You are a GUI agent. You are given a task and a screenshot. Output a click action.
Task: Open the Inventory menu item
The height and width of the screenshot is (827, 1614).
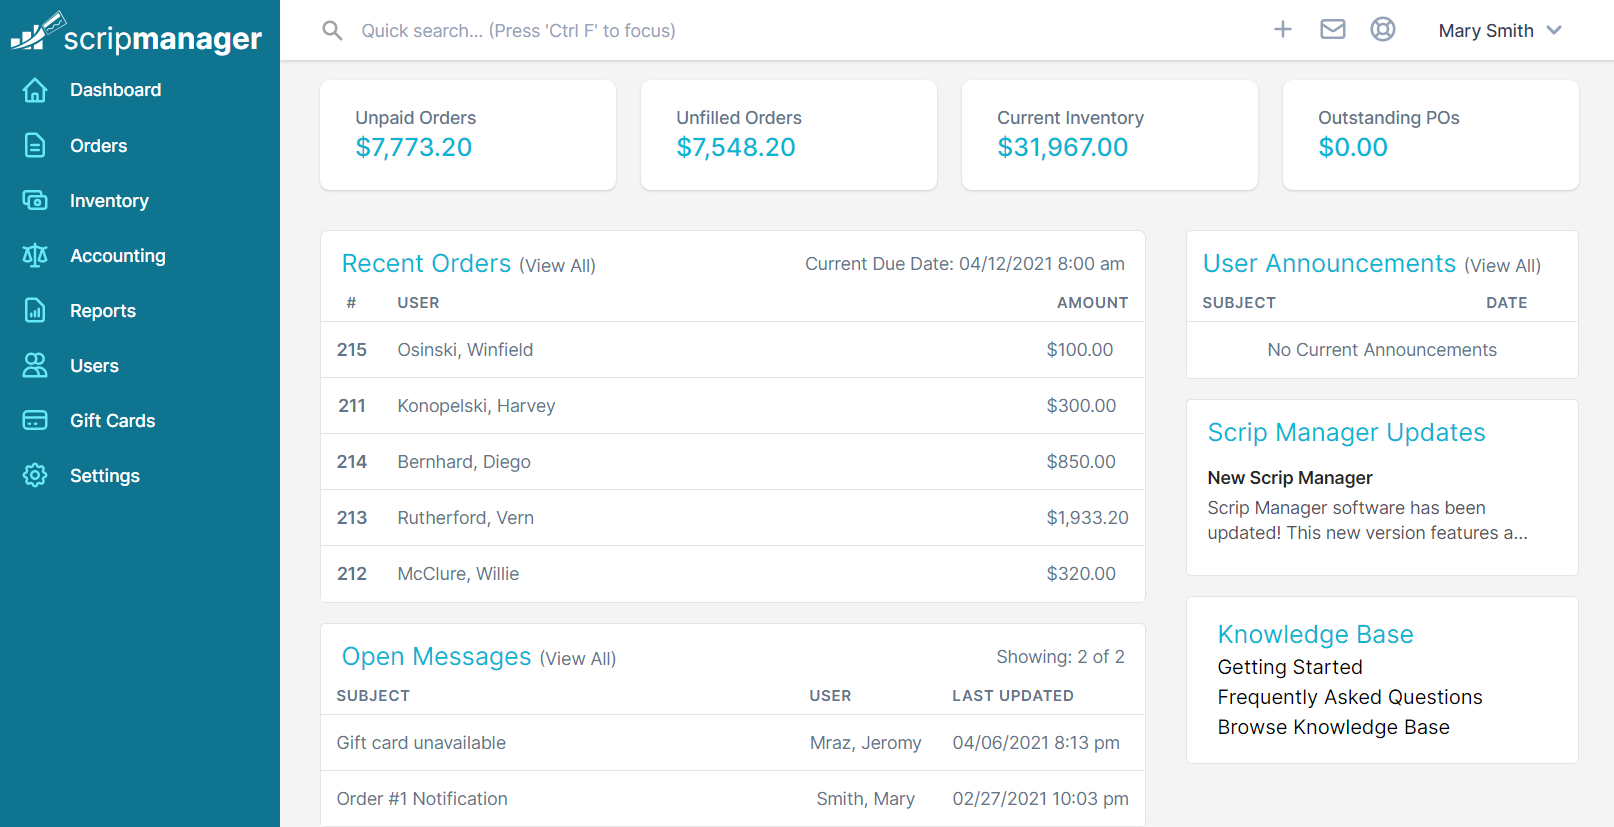coord(109,201)
